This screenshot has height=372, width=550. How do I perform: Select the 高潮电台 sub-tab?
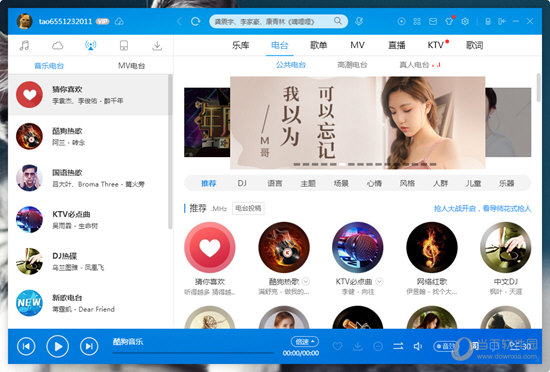(x=352, y=65)
